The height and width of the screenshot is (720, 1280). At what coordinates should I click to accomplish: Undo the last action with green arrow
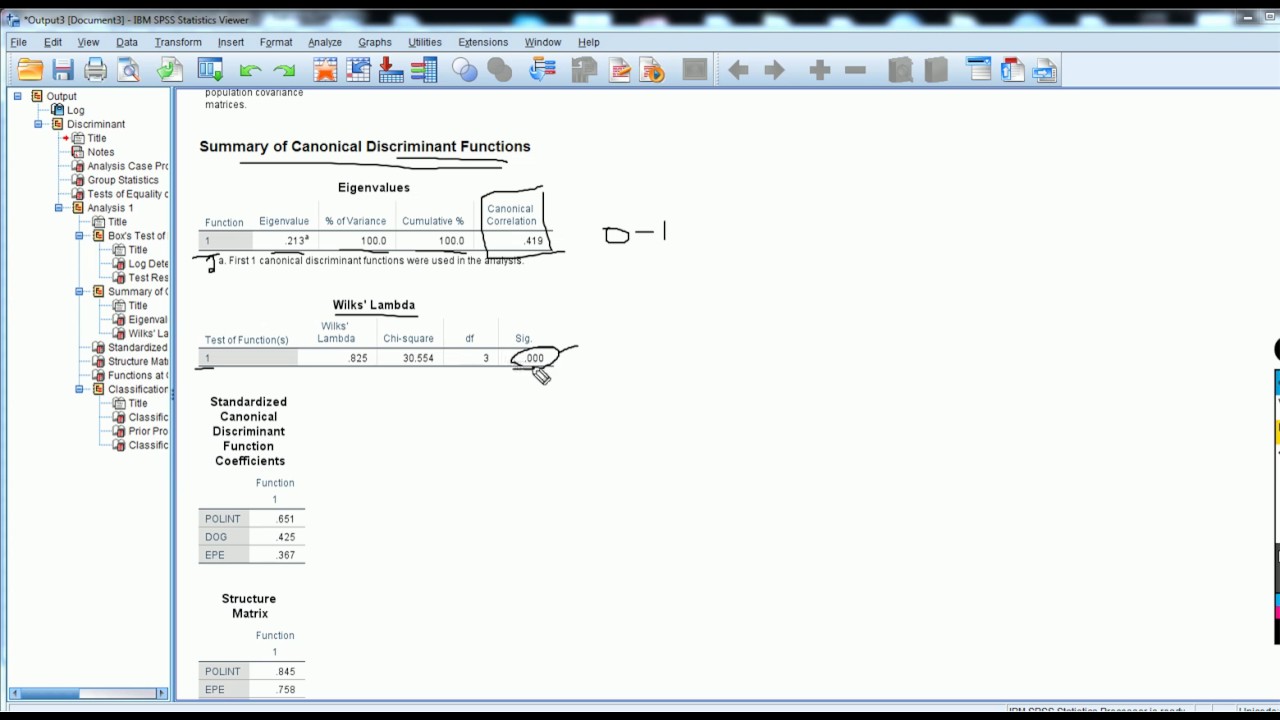[x=250, y=70]
